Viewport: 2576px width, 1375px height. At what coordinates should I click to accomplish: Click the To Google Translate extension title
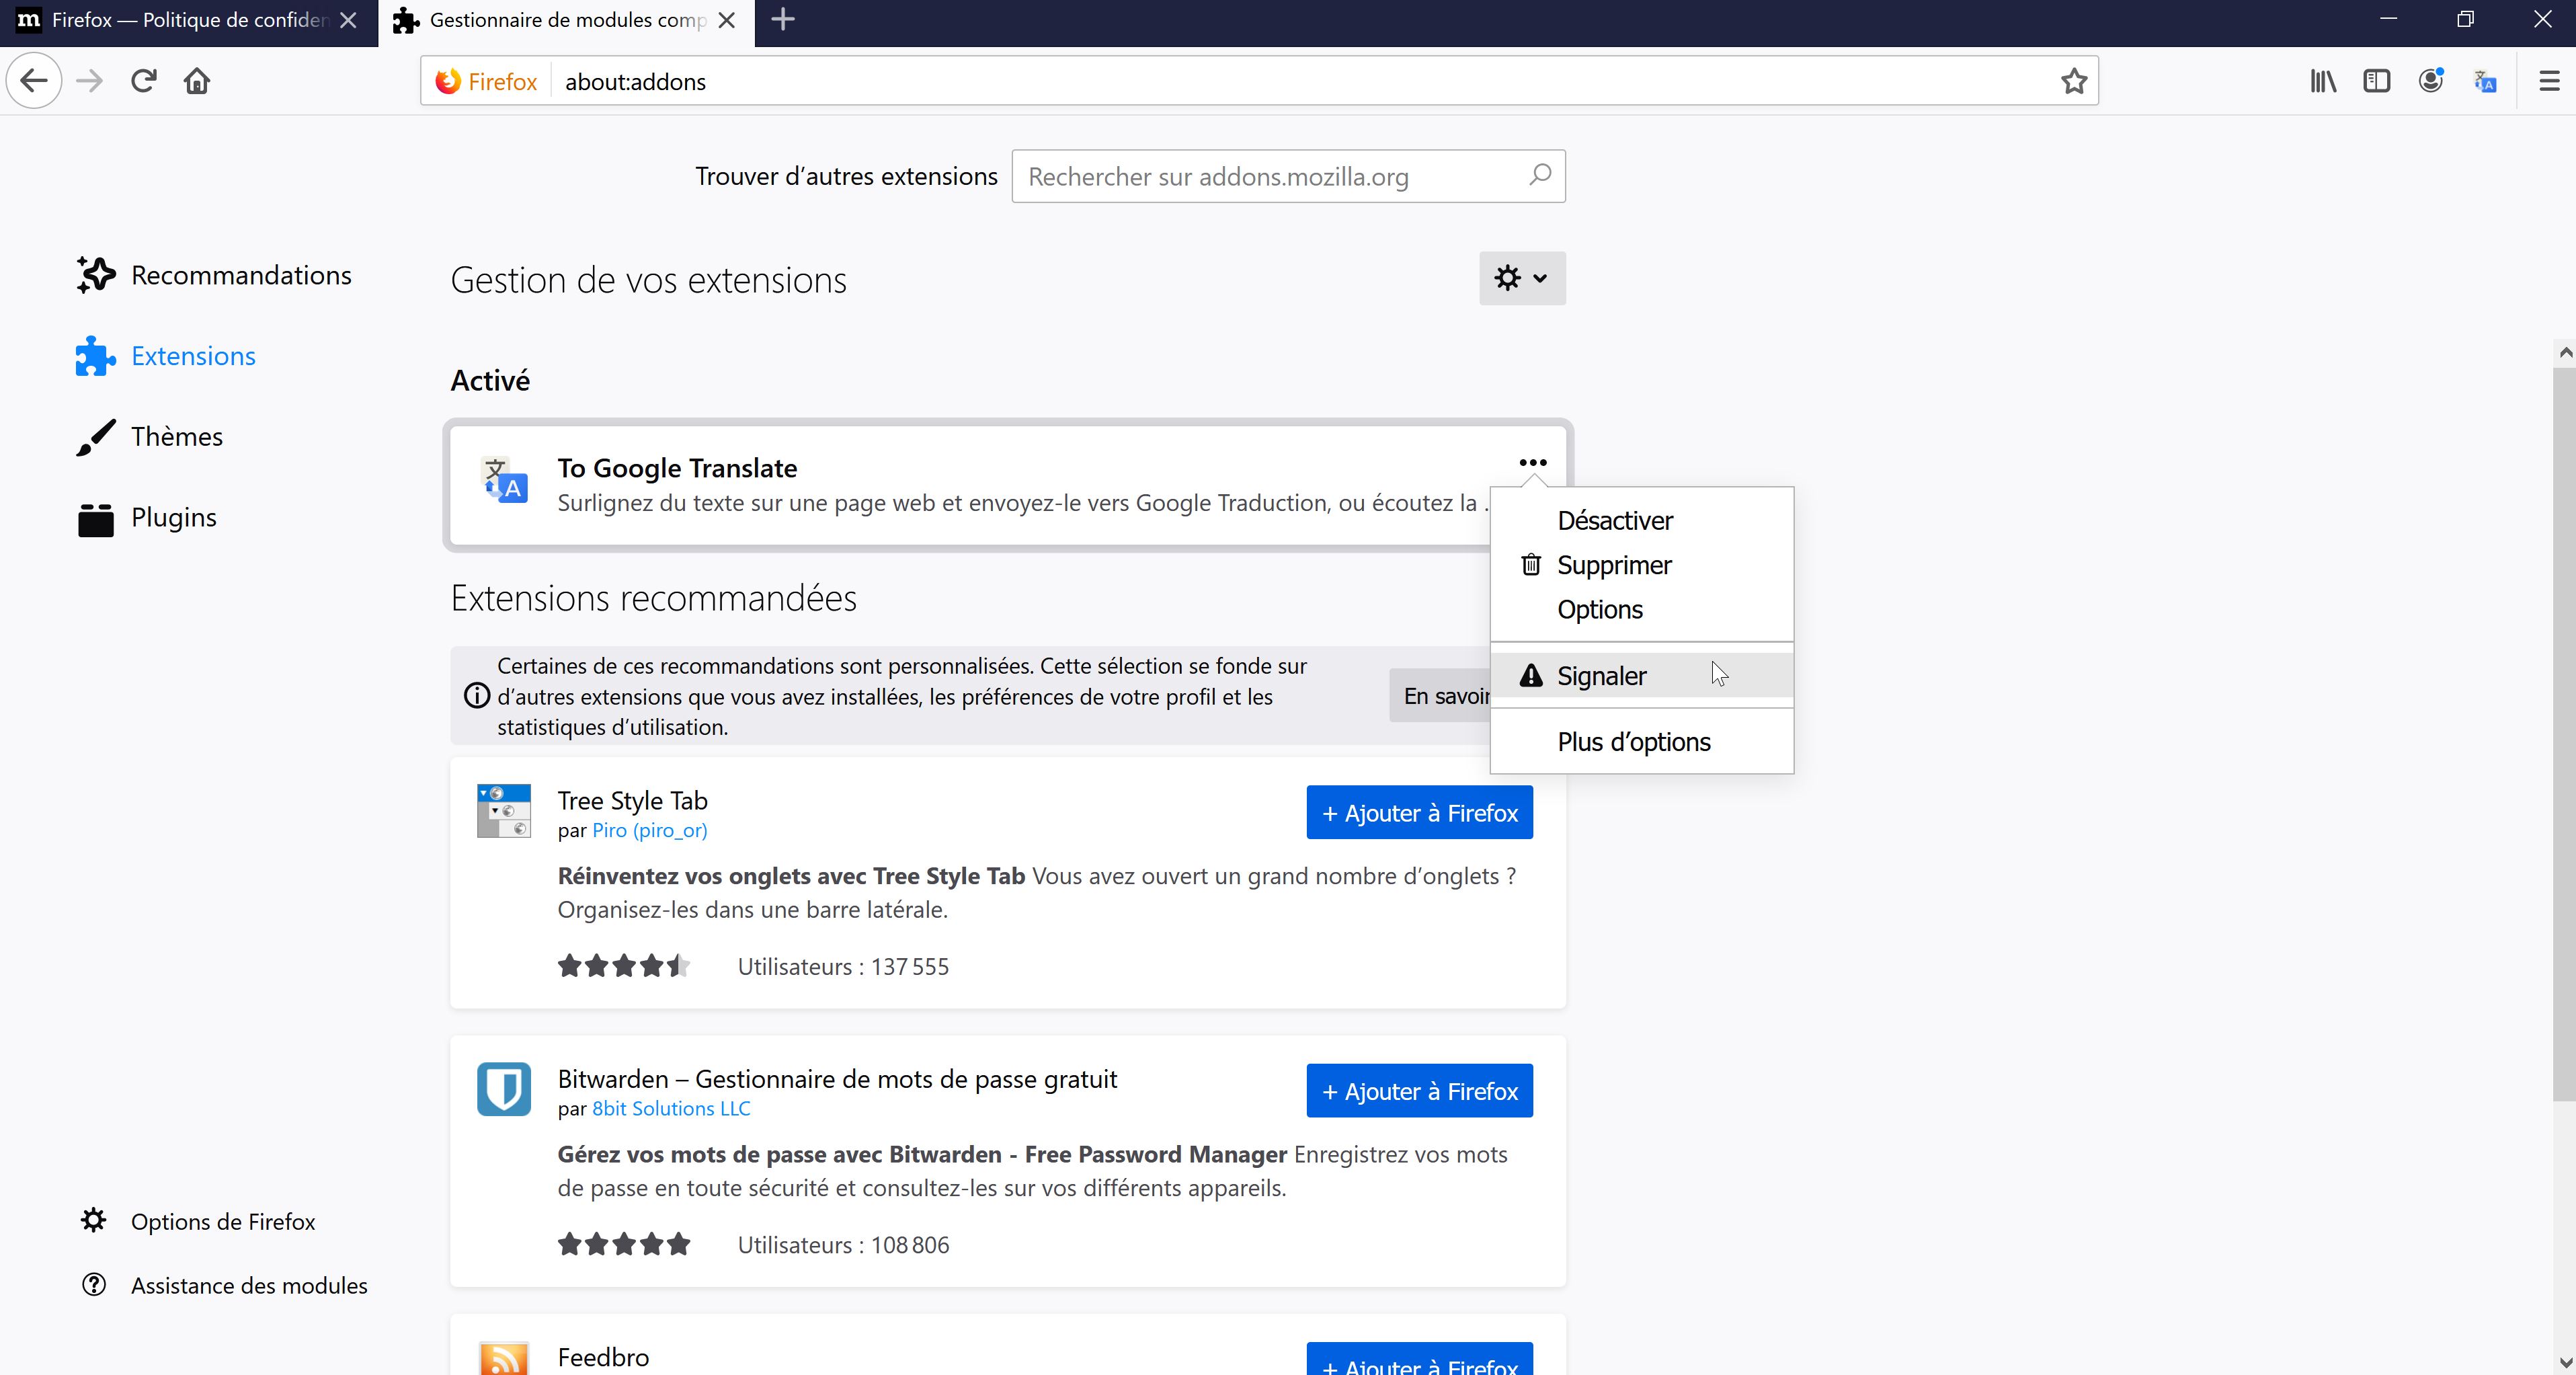677,468
